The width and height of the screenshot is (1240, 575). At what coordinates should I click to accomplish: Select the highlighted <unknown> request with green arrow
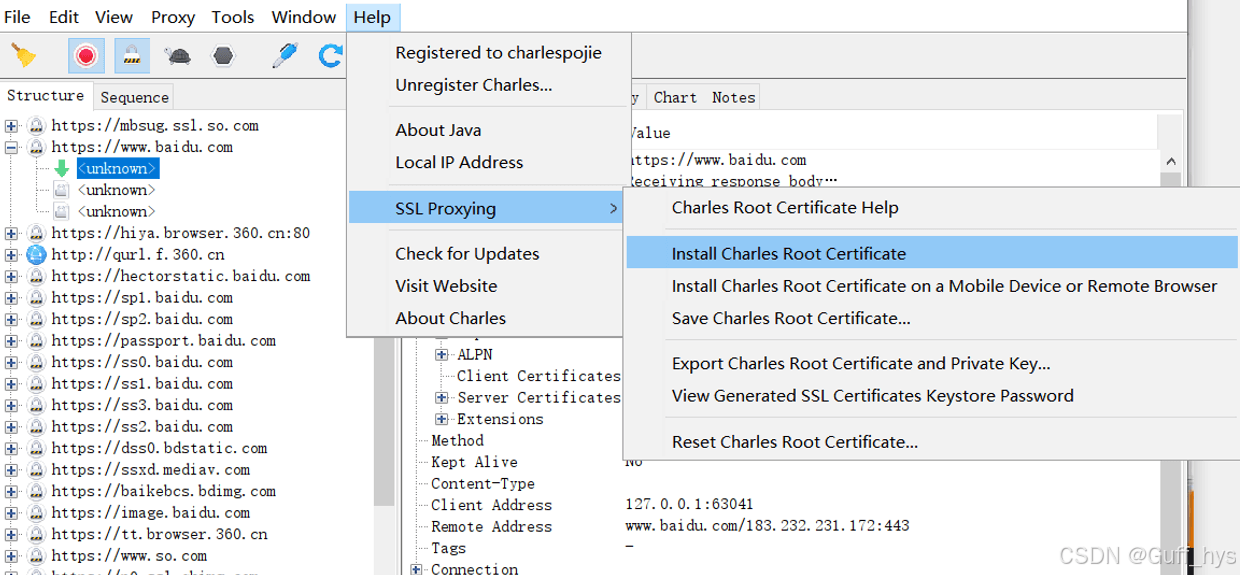[x=117, y=169]
